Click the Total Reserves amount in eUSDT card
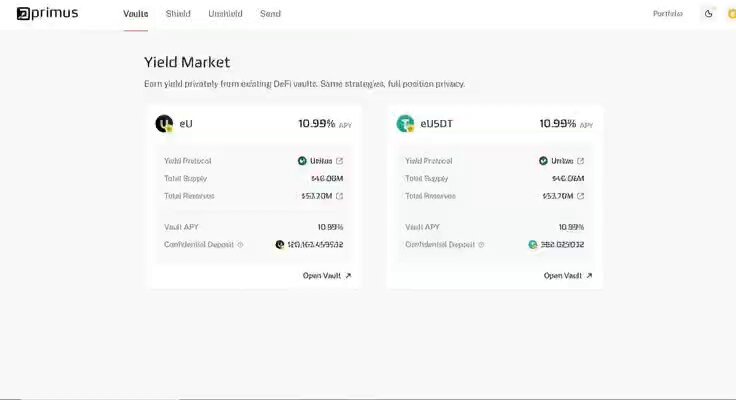 [x=558, y=196]
